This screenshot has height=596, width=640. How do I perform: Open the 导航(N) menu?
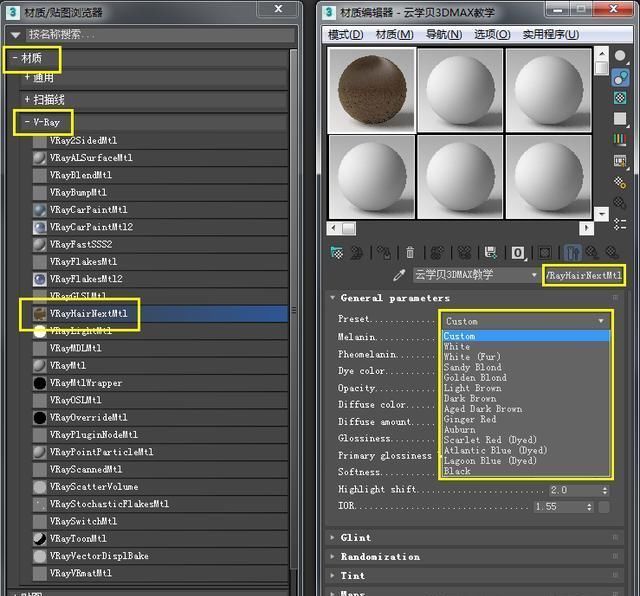click(444, 35)
